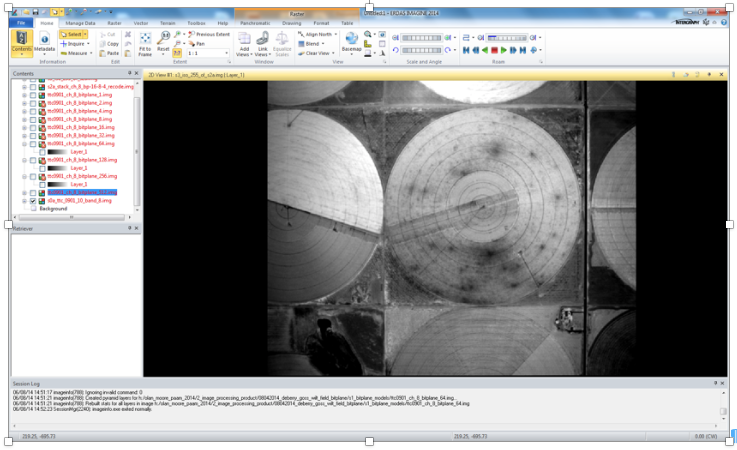
Task: Click the Contents panel horizontal scrollbar
Action: [72, 217]
